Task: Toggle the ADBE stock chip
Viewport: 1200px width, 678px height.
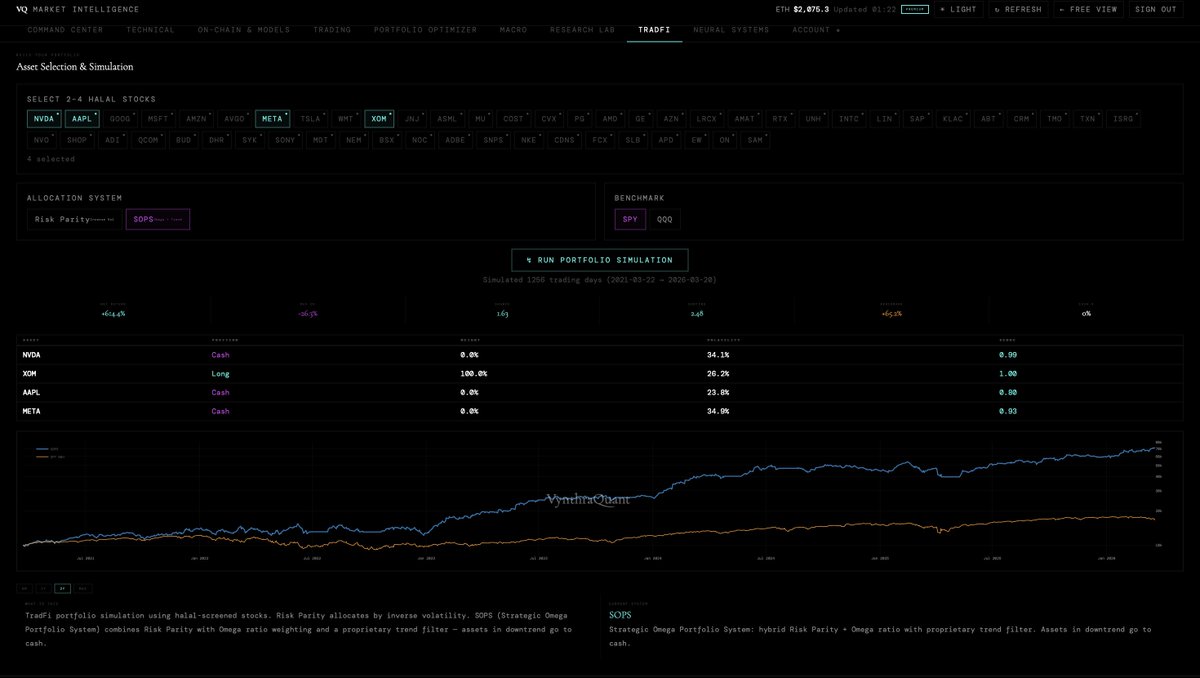Action: (x=455, y=140)
